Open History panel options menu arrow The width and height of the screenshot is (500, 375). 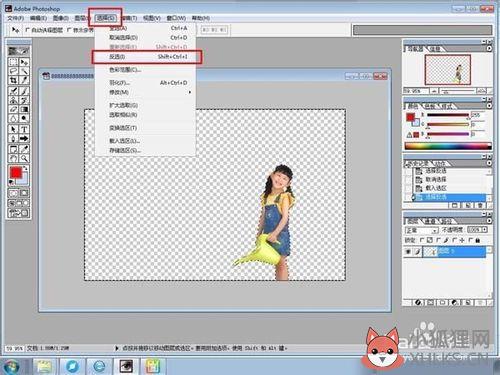point(489,163)
